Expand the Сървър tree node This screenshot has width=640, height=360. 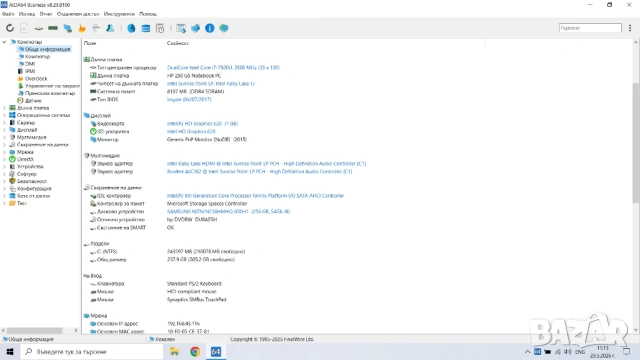point(4,122)
